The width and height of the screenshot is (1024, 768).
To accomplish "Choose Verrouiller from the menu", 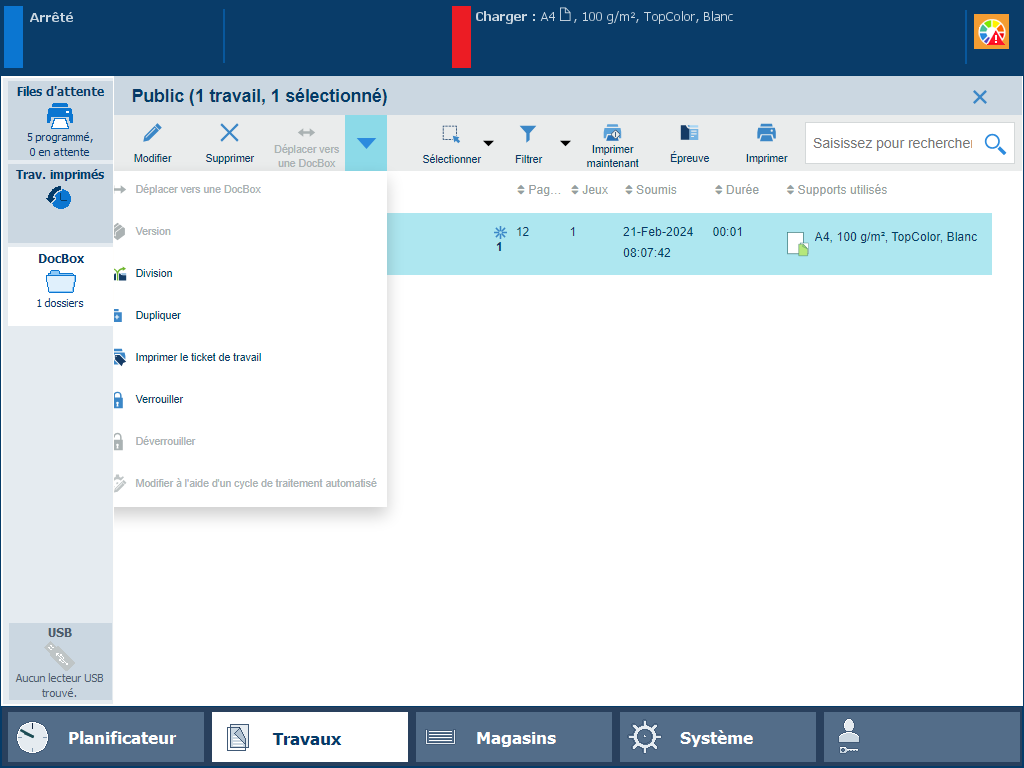I will 159,399.
